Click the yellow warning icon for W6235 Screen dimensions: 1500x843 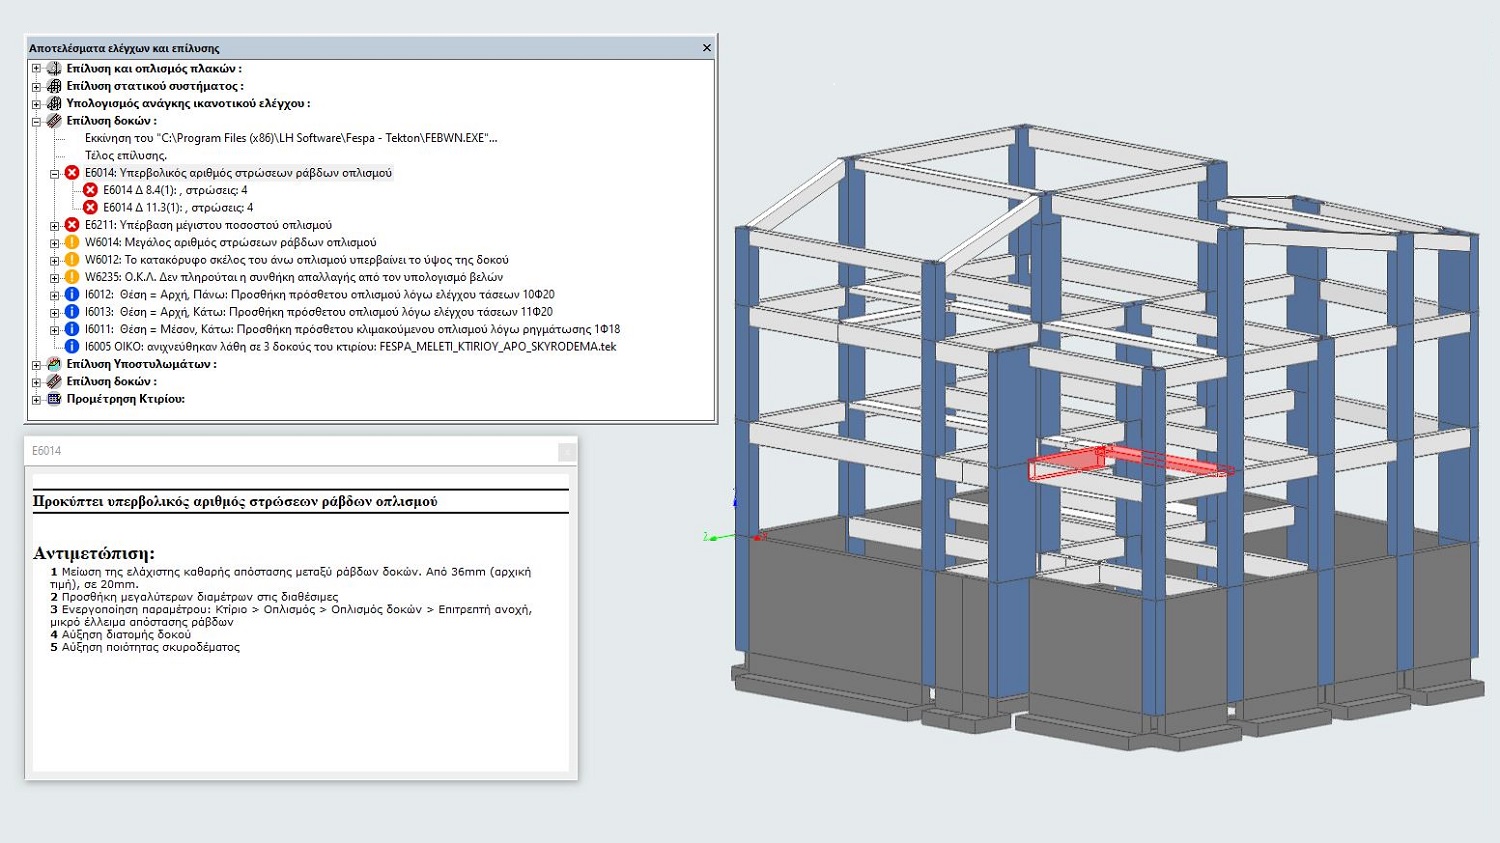pos(72,277)
